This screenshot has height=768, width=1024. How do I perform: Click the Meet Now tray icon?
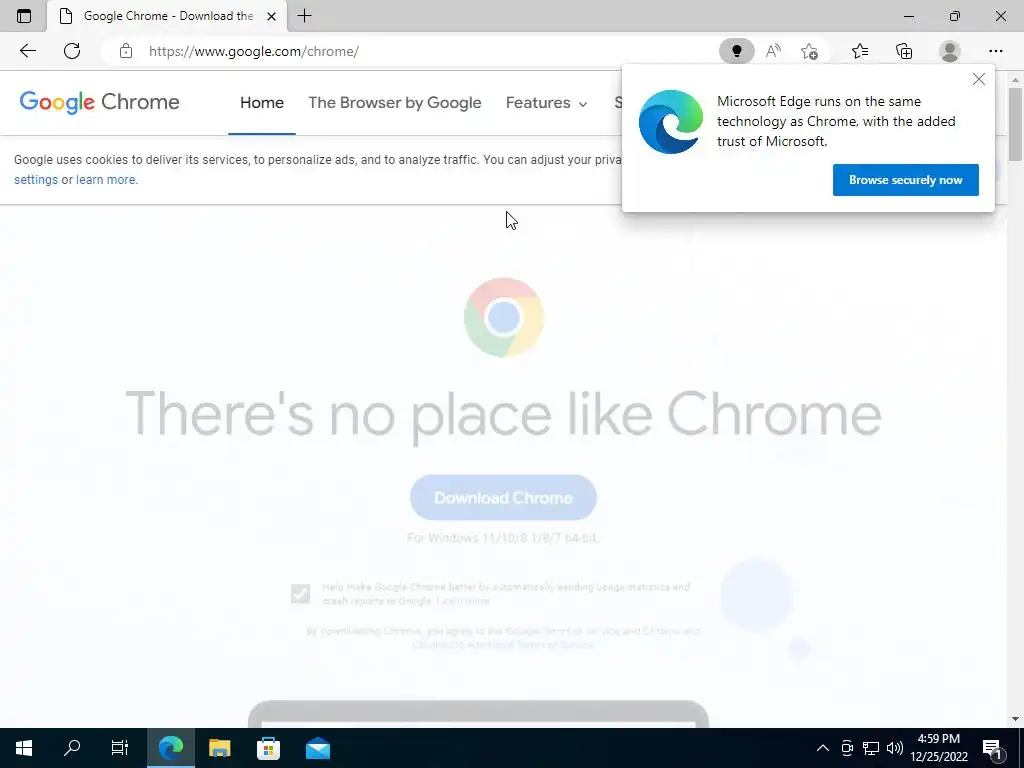[x=847, y=748]
